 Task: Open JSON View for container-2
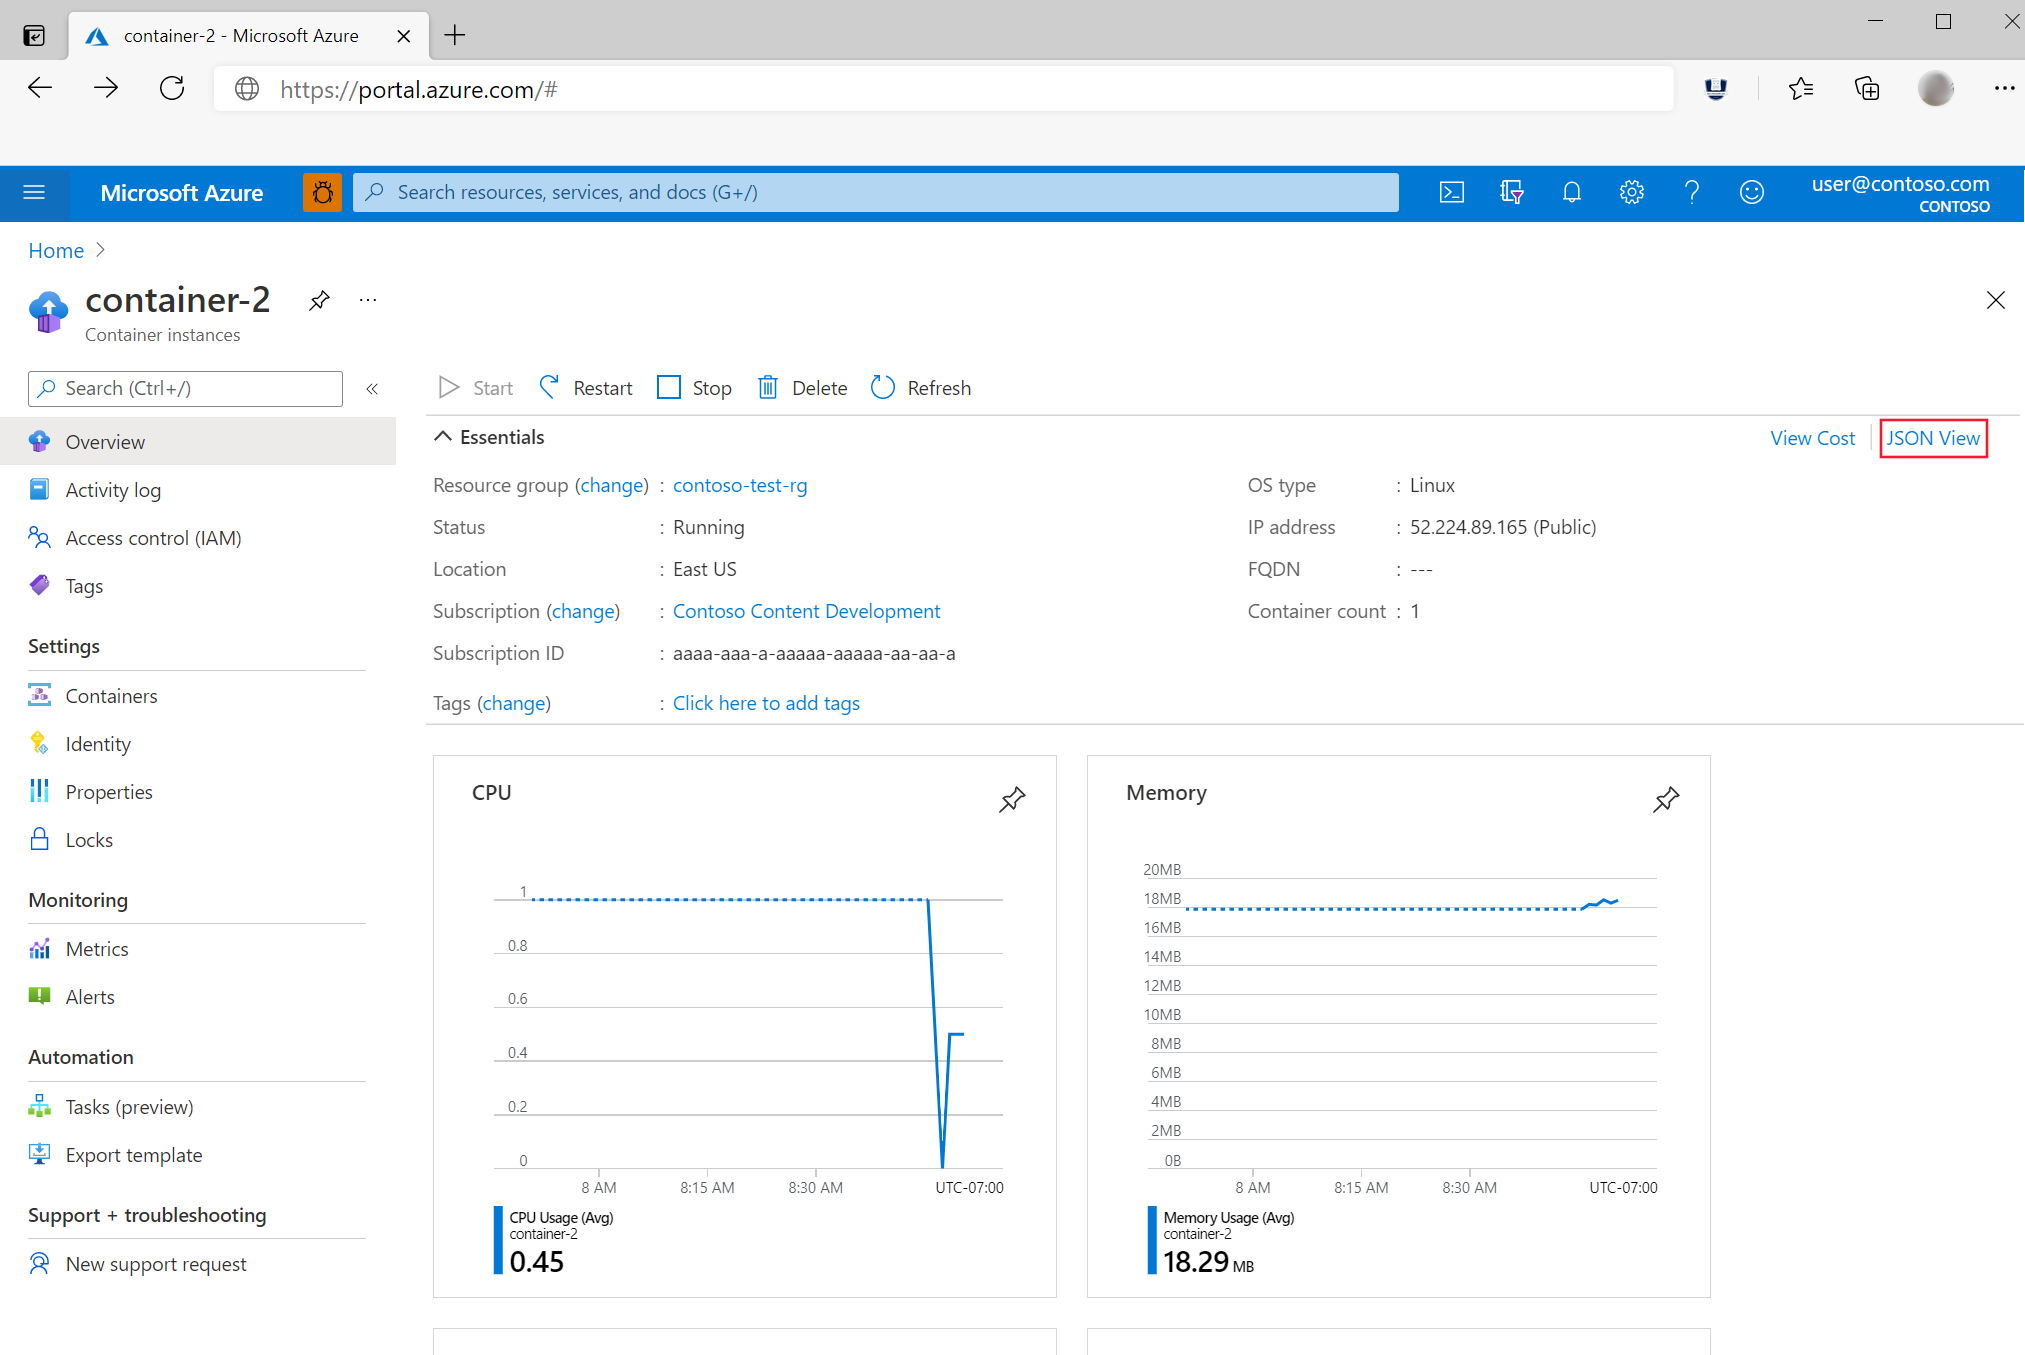(1933, 437)
